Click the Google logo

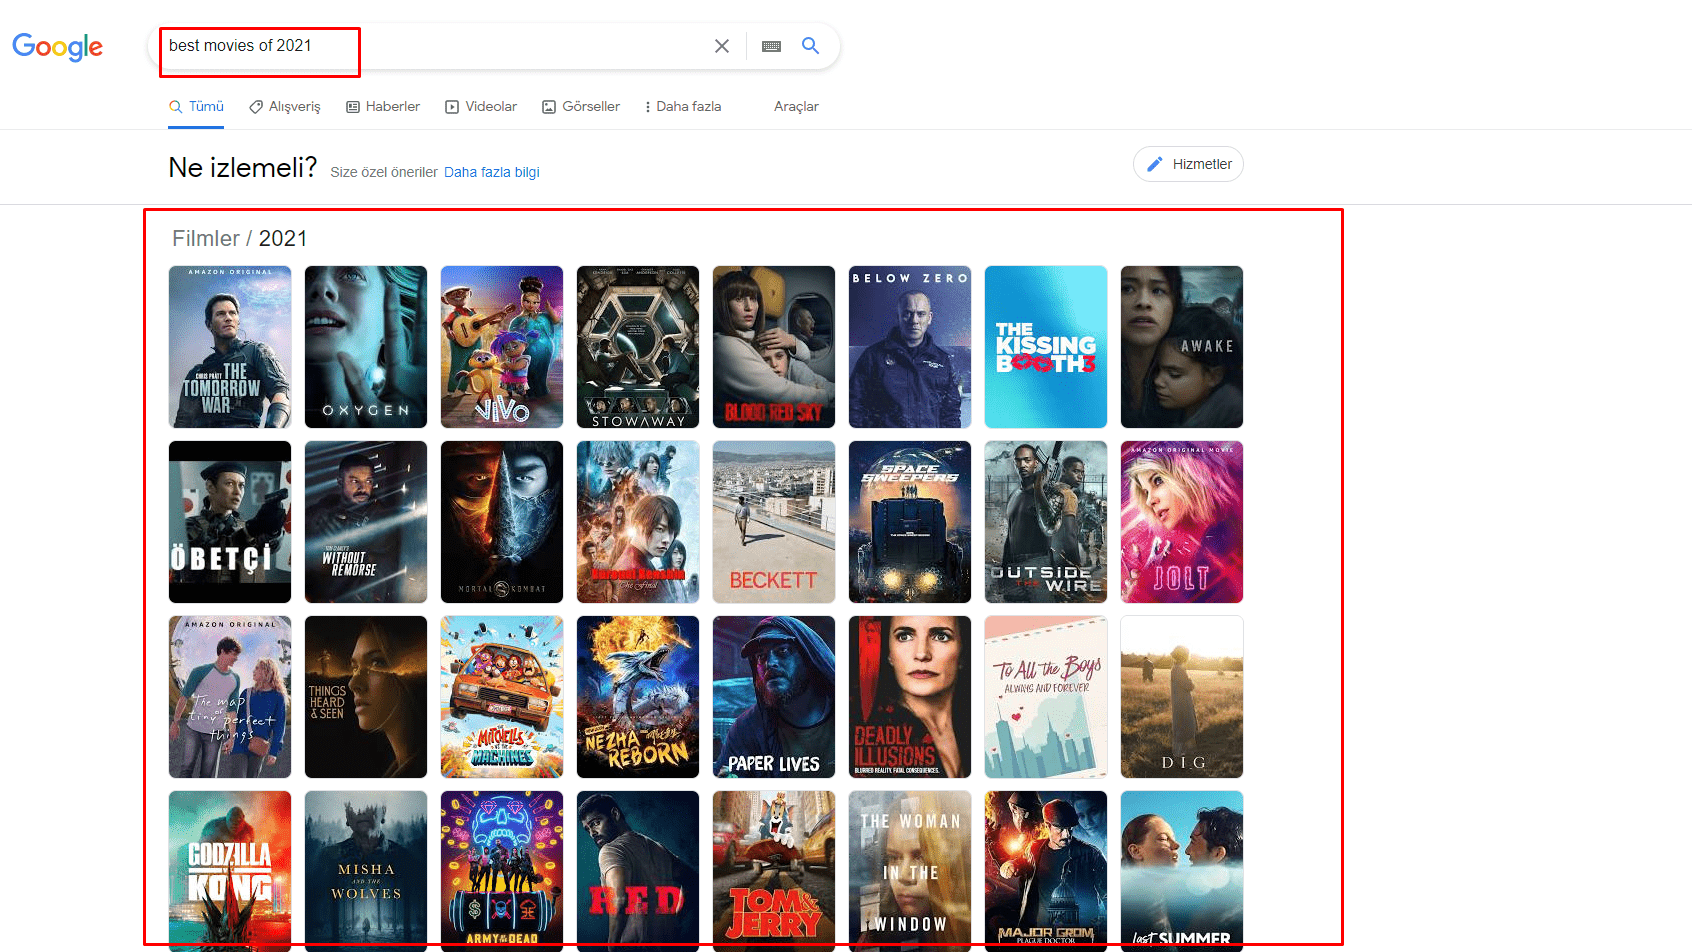point(57,47)
